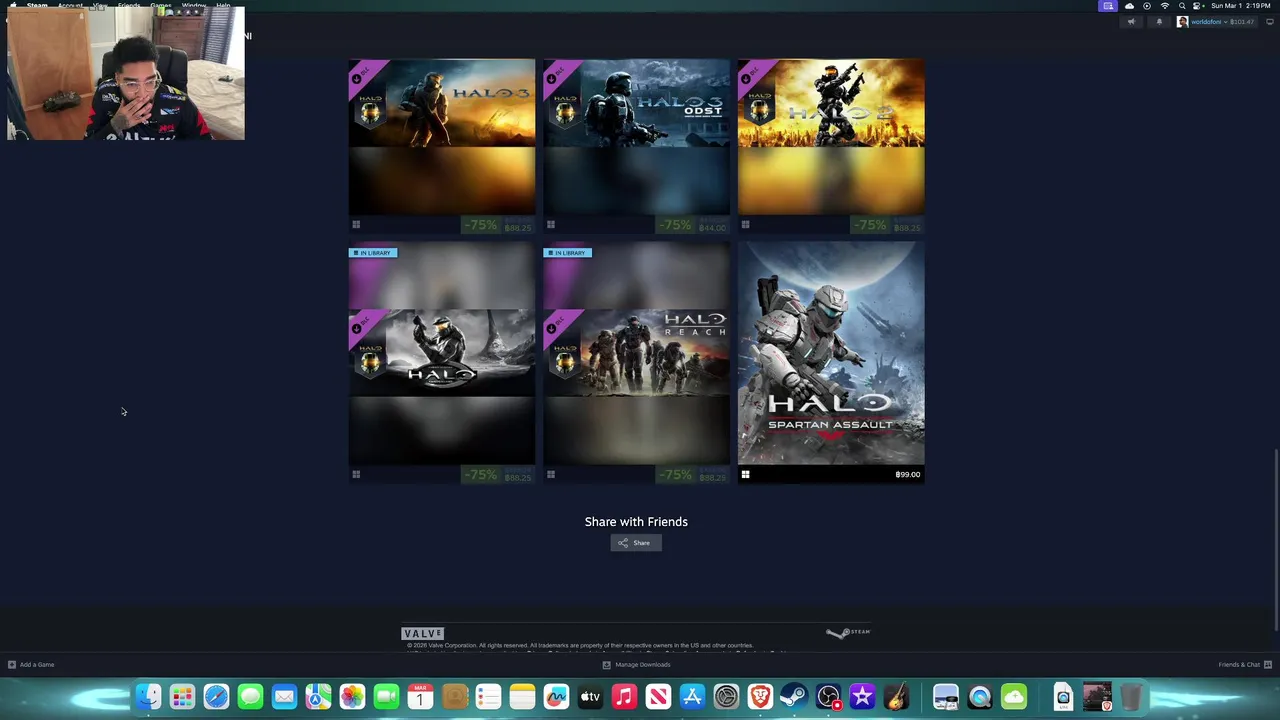The width and height of the screenshot is (1280, 720).
Task: Click the Wi-Fi icon in the menu bar
Action: [1164, 6]
